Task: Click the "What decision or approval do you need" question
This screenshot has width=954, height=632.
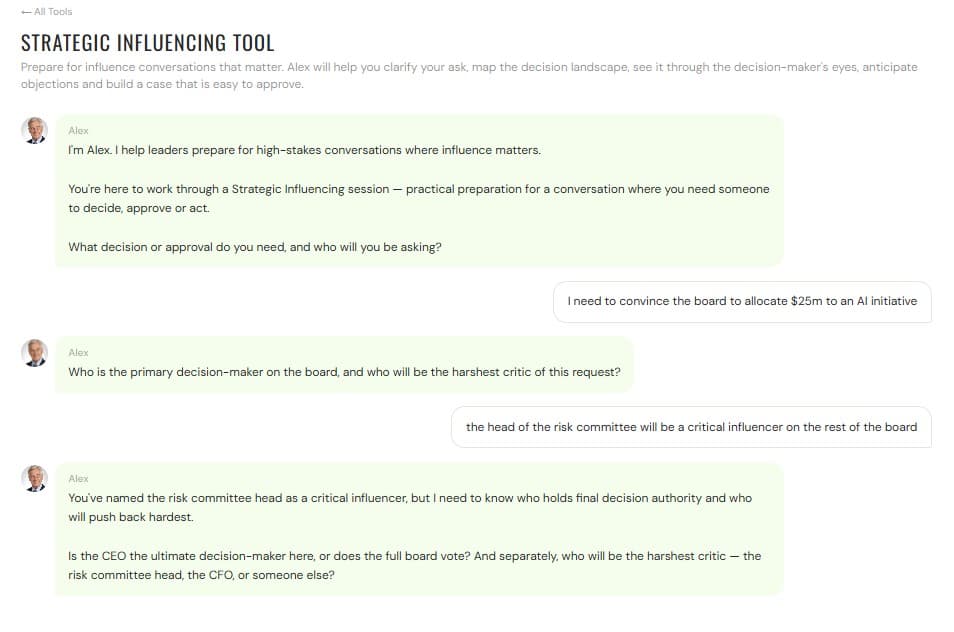Action: pyautogui.click(x=254, y=247)
